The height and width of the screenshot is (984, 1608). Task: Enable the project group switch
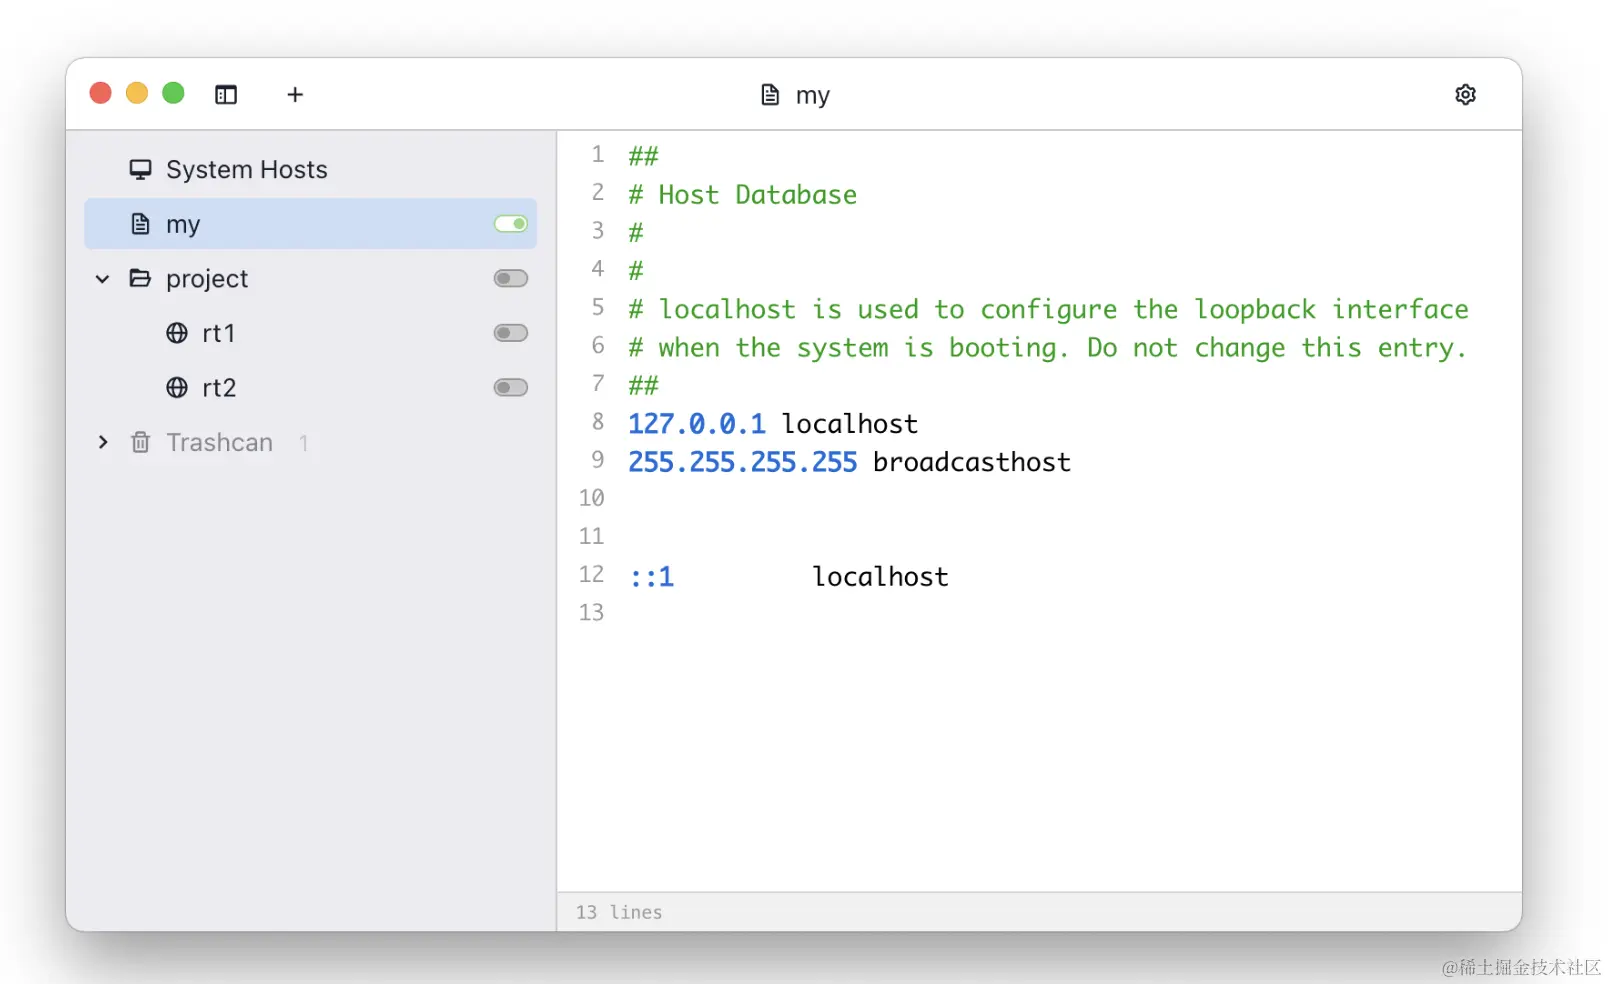point(511,278)
